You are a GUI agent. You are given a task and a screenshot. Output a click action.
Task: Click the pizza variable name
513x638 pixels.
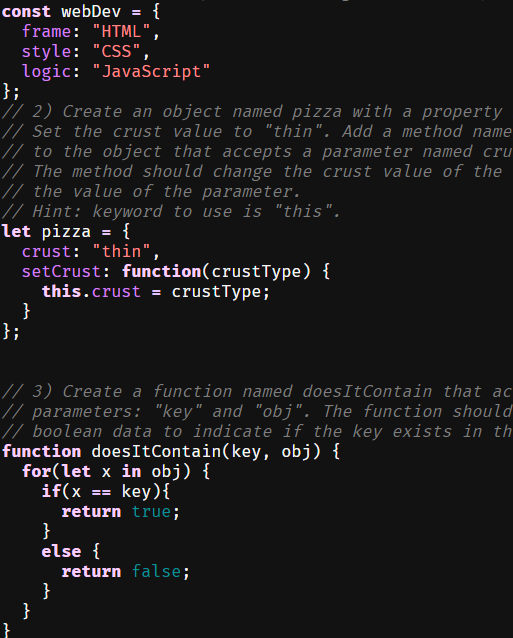tap(66, 232)
